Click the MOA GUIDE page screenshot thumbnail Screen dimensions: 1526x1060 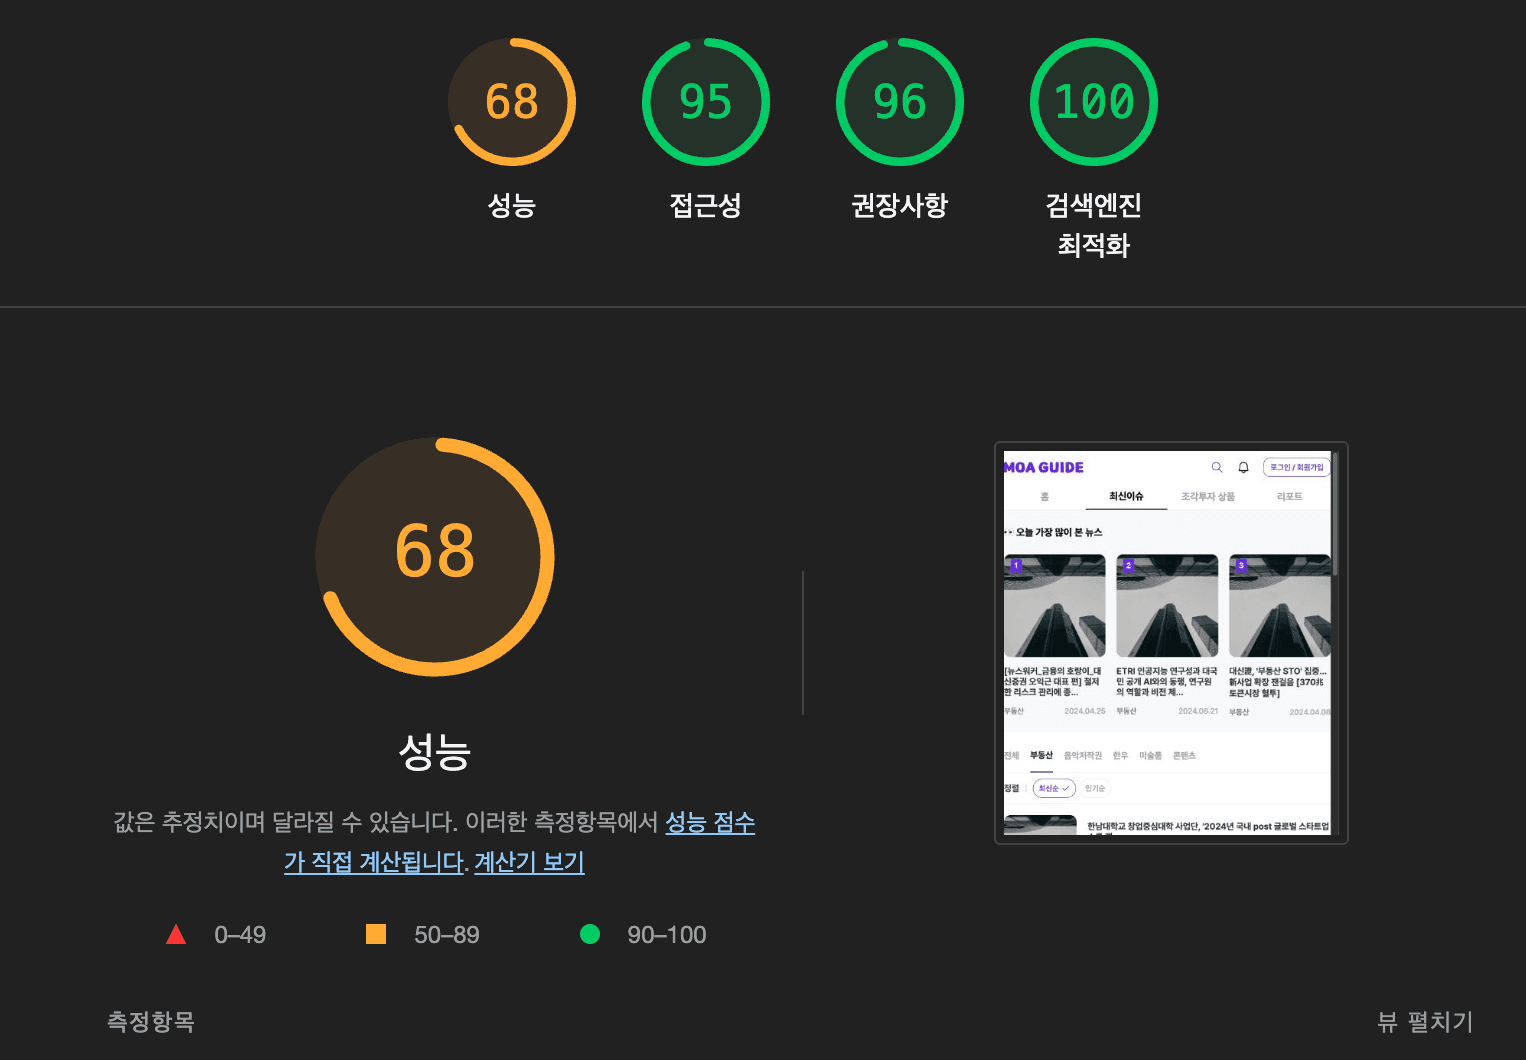(x=1171, y=643)
